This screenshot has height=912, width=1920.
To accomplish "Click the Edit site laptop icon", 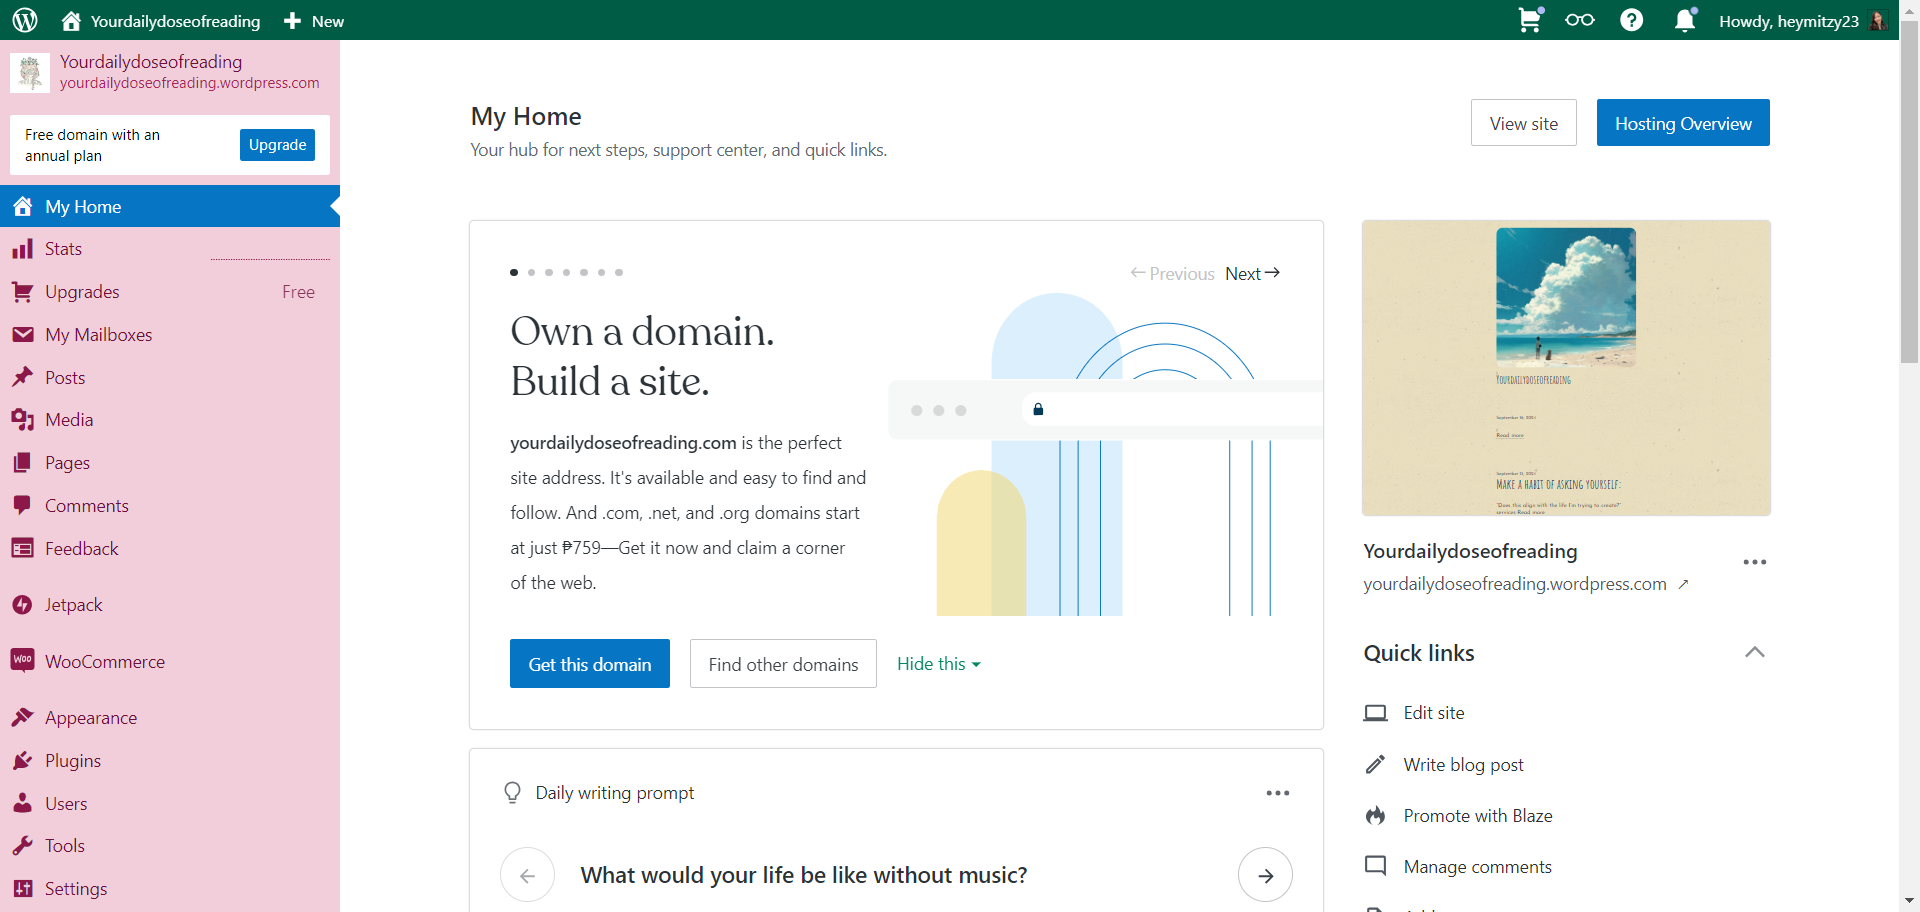I will [x=1376, y=713].
